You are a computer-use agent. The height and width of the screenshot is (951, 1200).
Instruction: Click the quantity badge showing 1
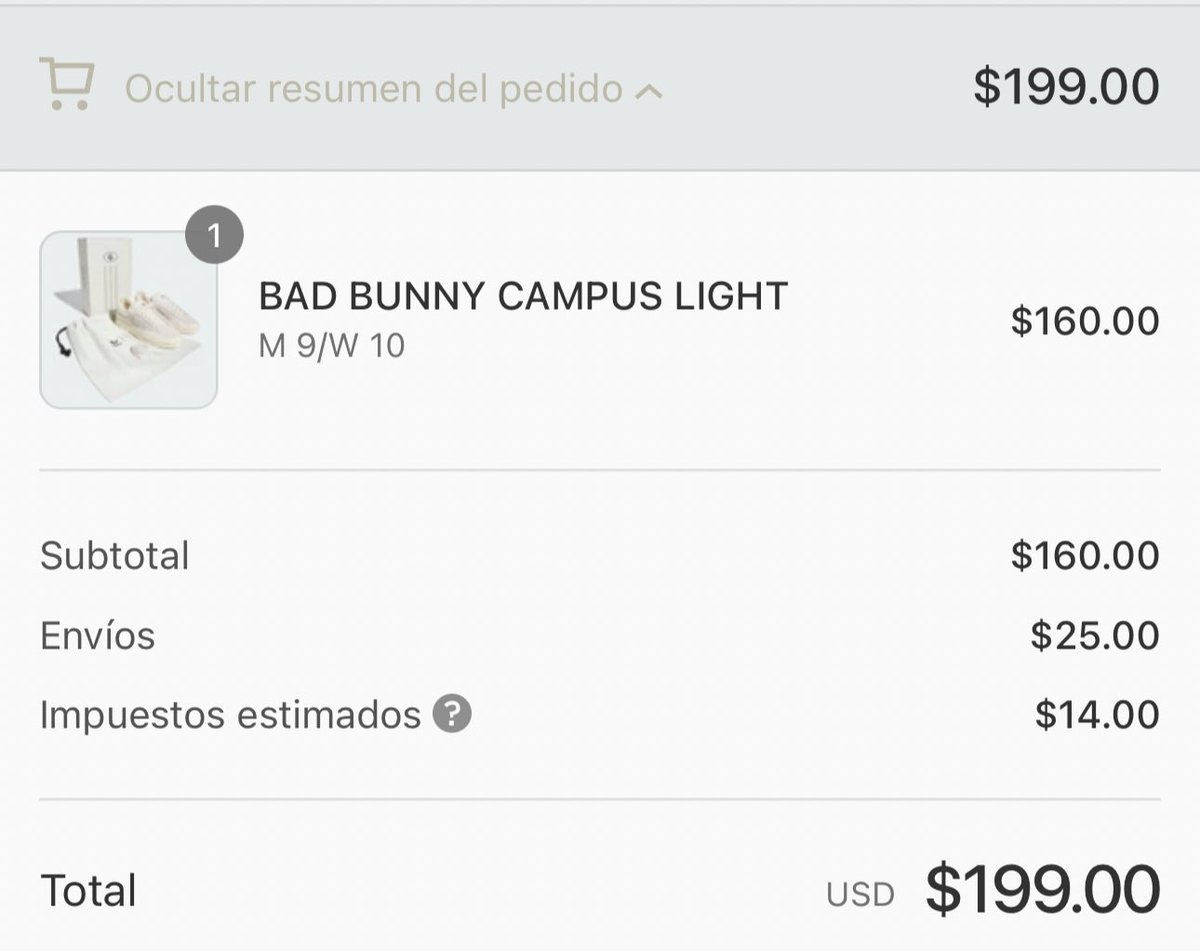pos(214,236)
